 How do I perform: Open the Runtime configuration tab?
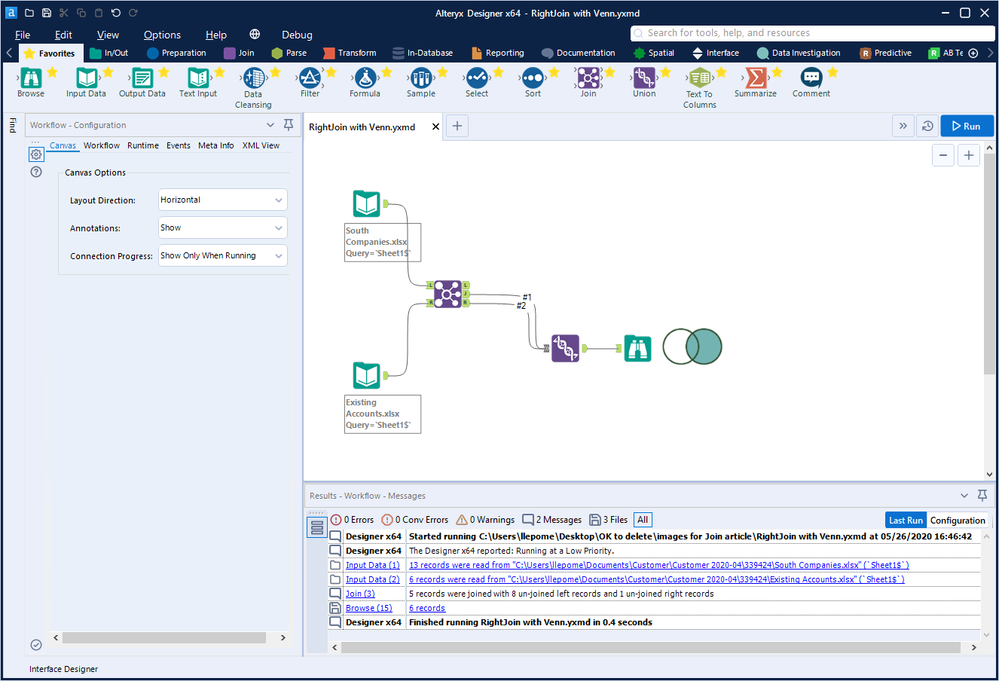click(x=143, y=145)
